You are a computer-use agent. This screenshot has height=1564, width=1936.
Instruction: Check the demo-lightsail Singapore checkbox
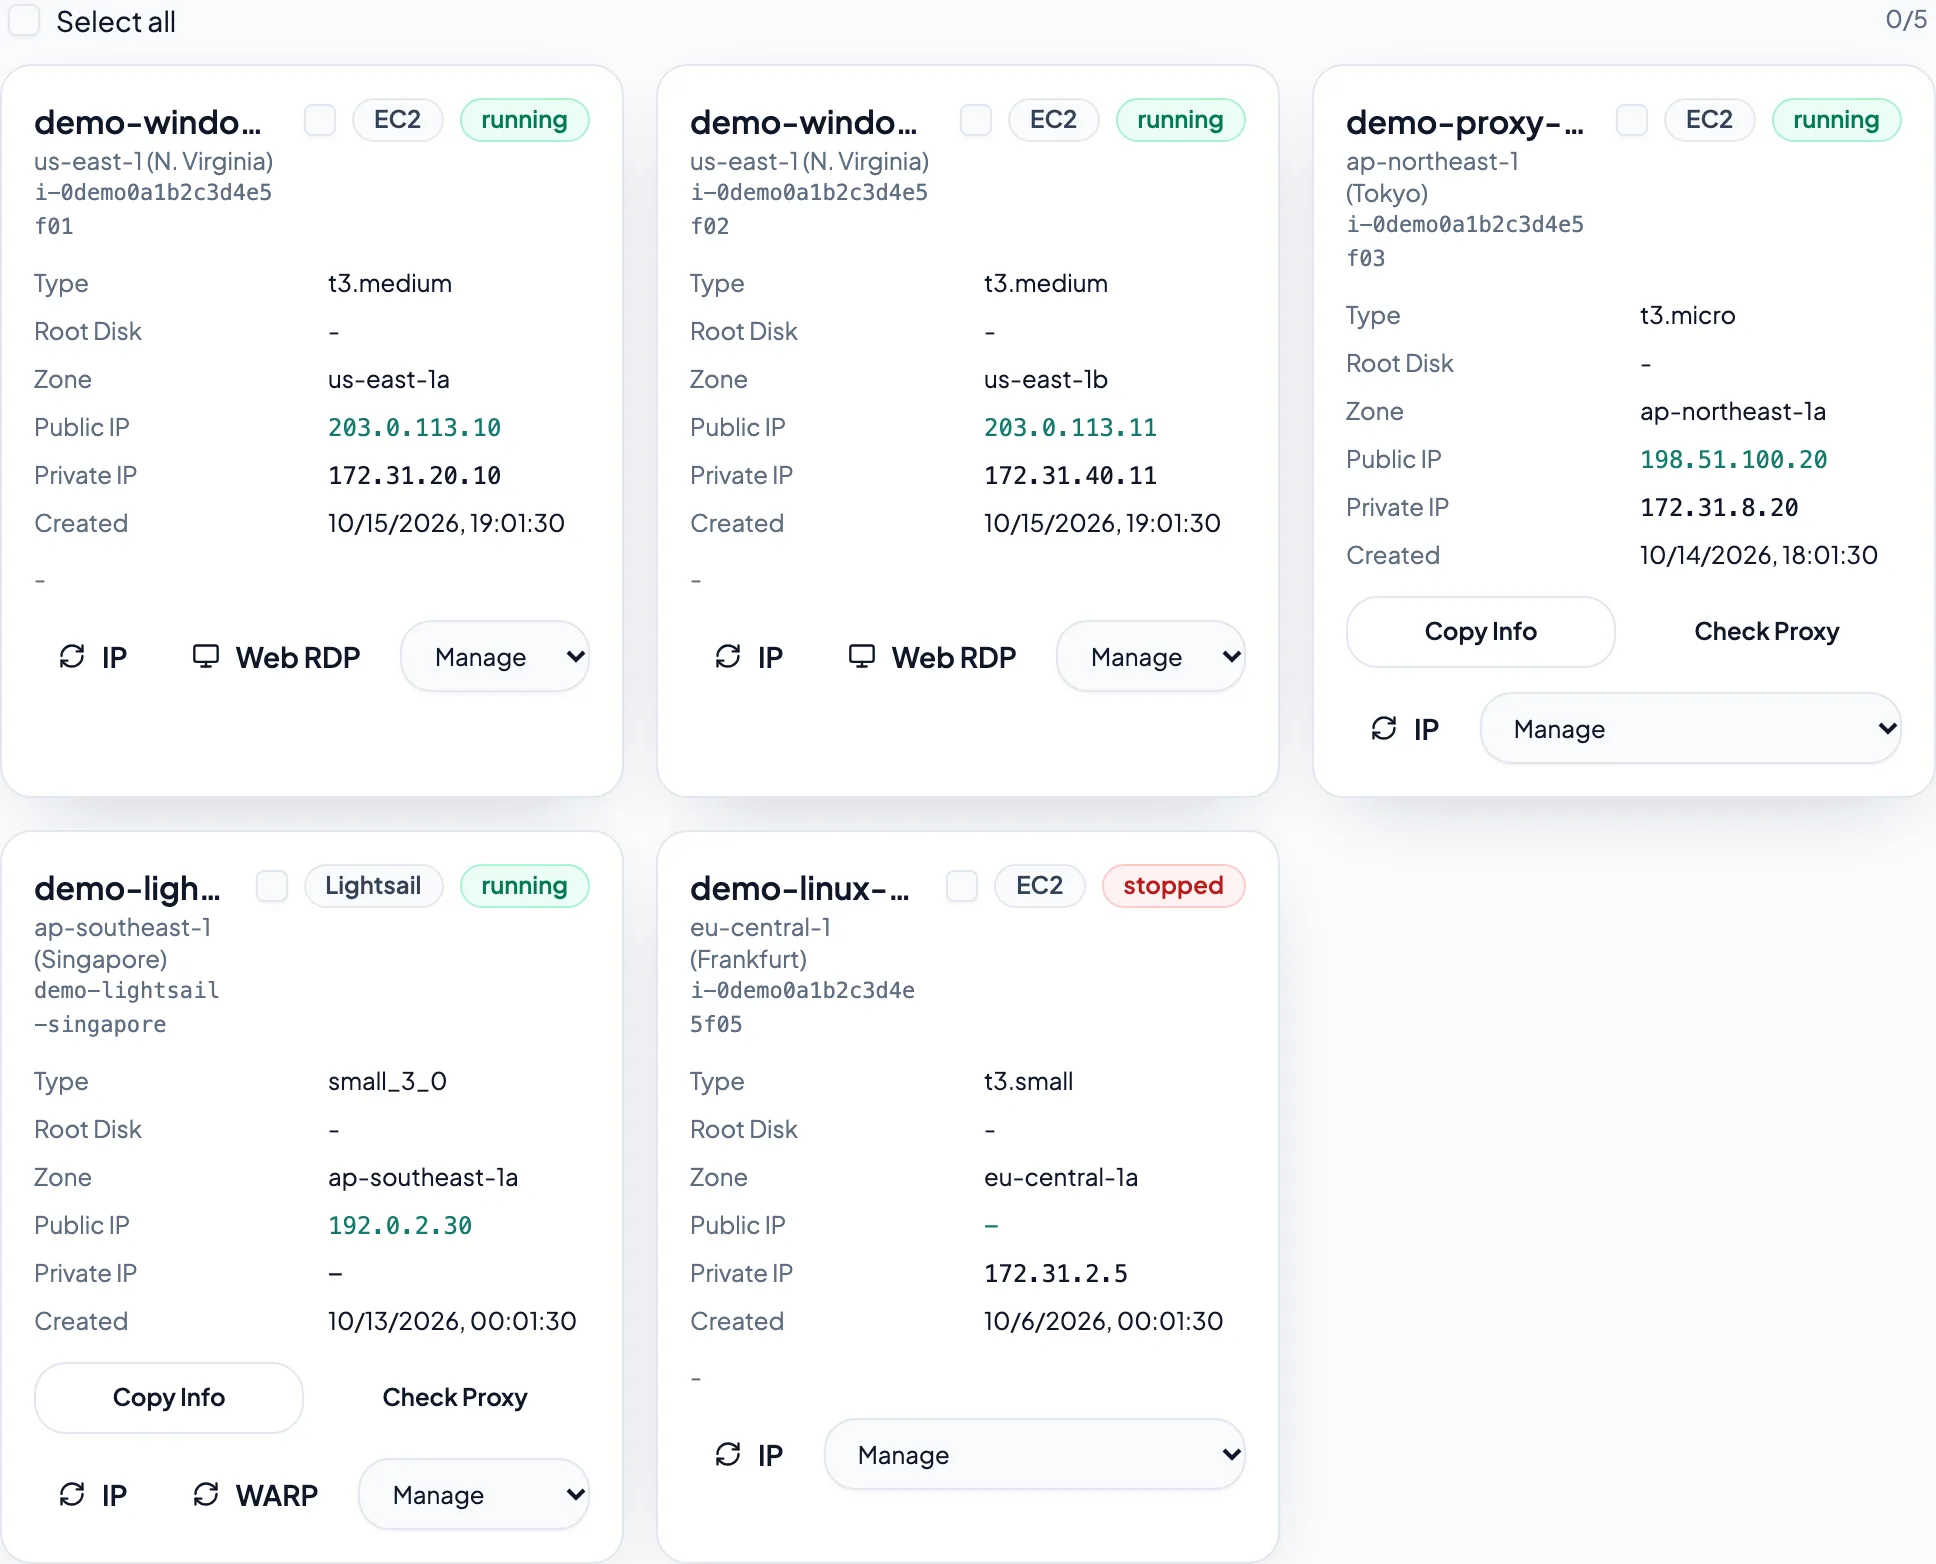(x=272, y=886)
